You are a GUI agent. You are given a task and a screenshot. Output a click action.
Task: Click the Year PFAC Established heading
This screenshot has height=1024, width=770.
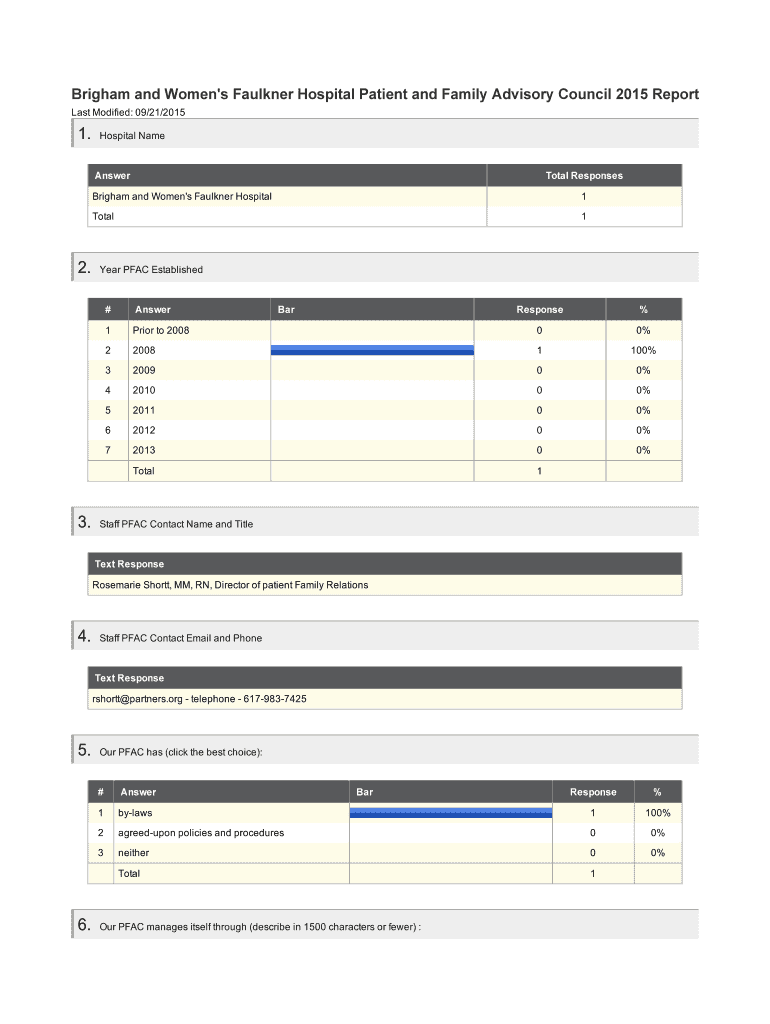[151, 269]
